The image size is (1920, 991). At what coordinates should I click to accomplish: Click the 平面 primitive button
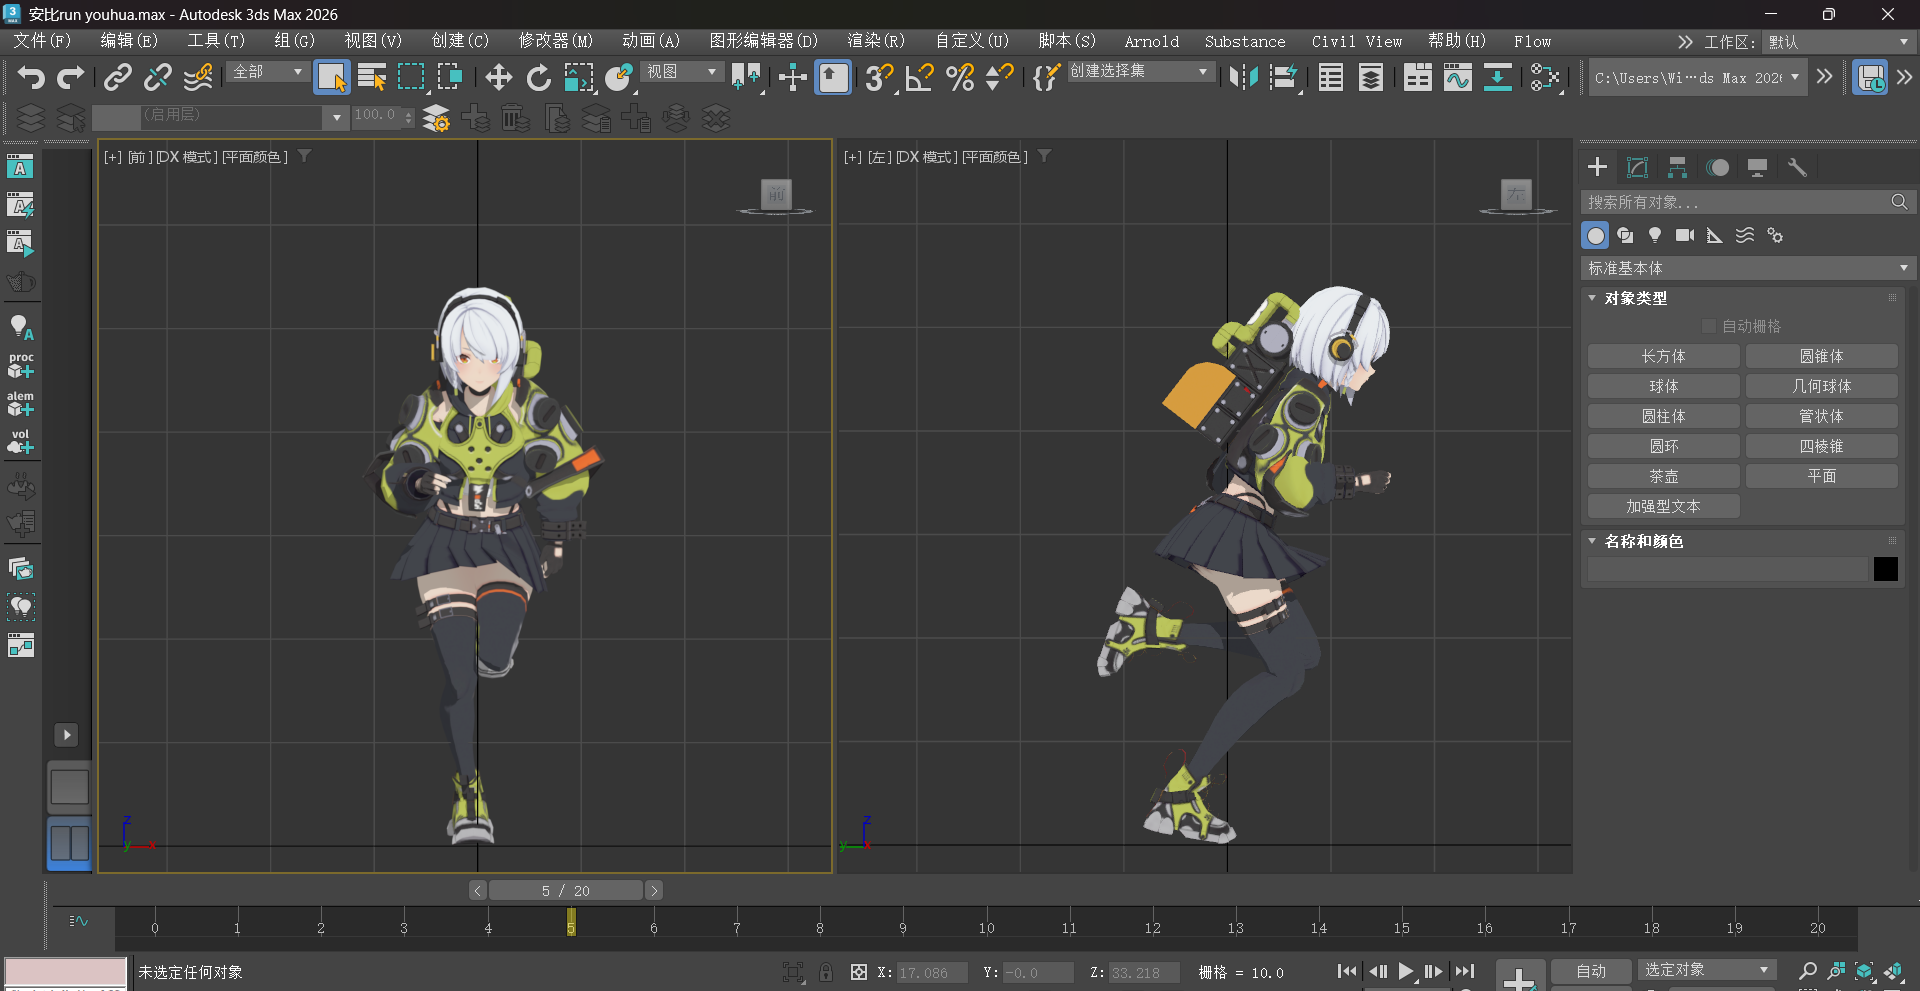click(1822, 476)
